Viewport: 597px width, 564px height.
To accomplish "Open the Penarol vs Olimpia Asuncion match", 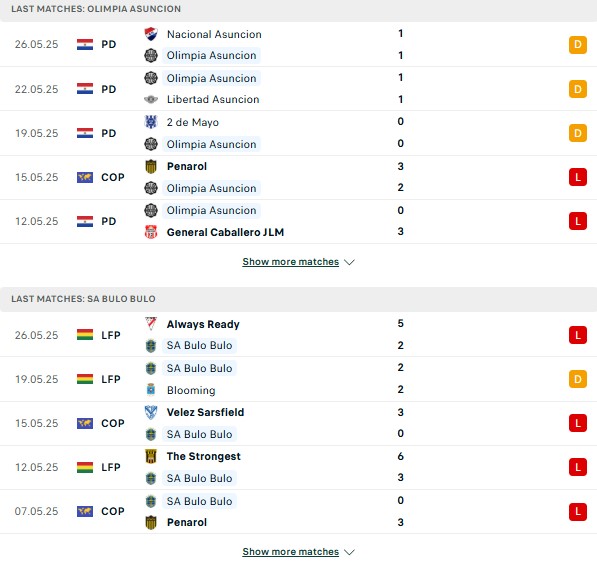I will (298, 177).
